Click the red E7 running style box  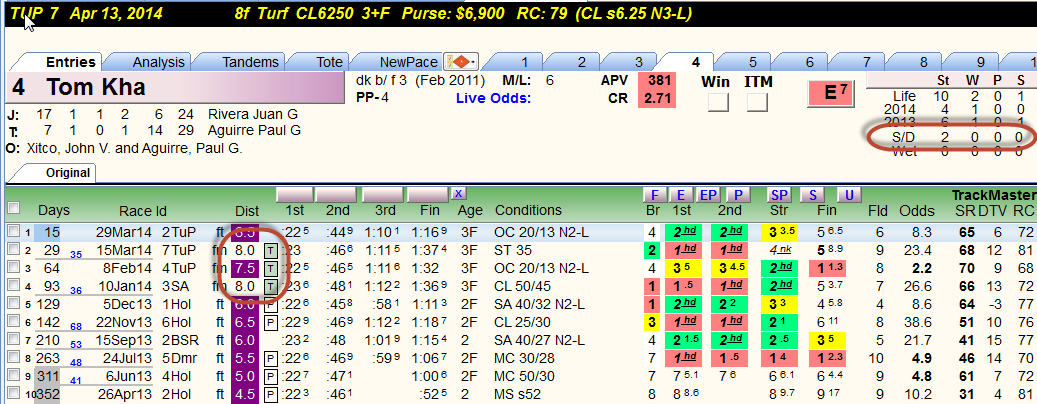(831, 93)
